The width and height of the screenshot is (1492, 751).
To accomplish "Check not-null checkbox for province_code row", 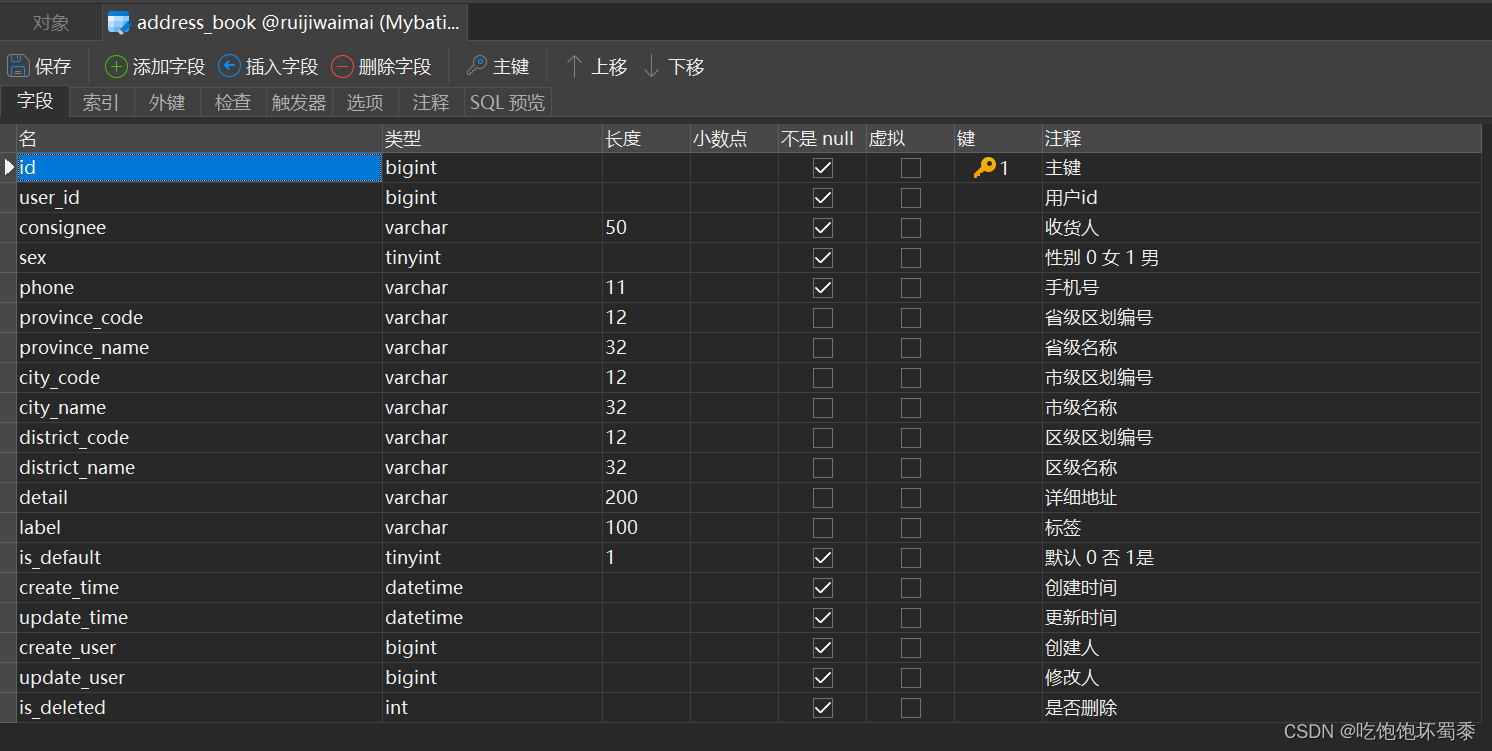I will (823, 318).
